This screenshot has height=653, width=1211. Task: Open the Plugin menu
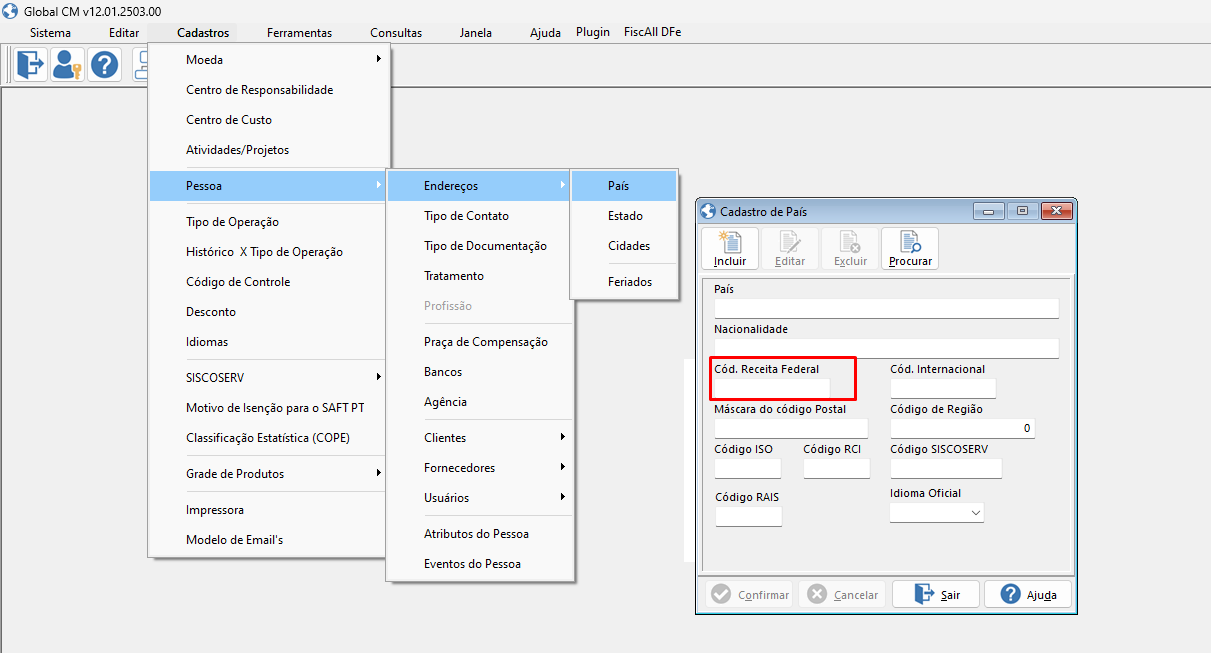coord(593,32)
